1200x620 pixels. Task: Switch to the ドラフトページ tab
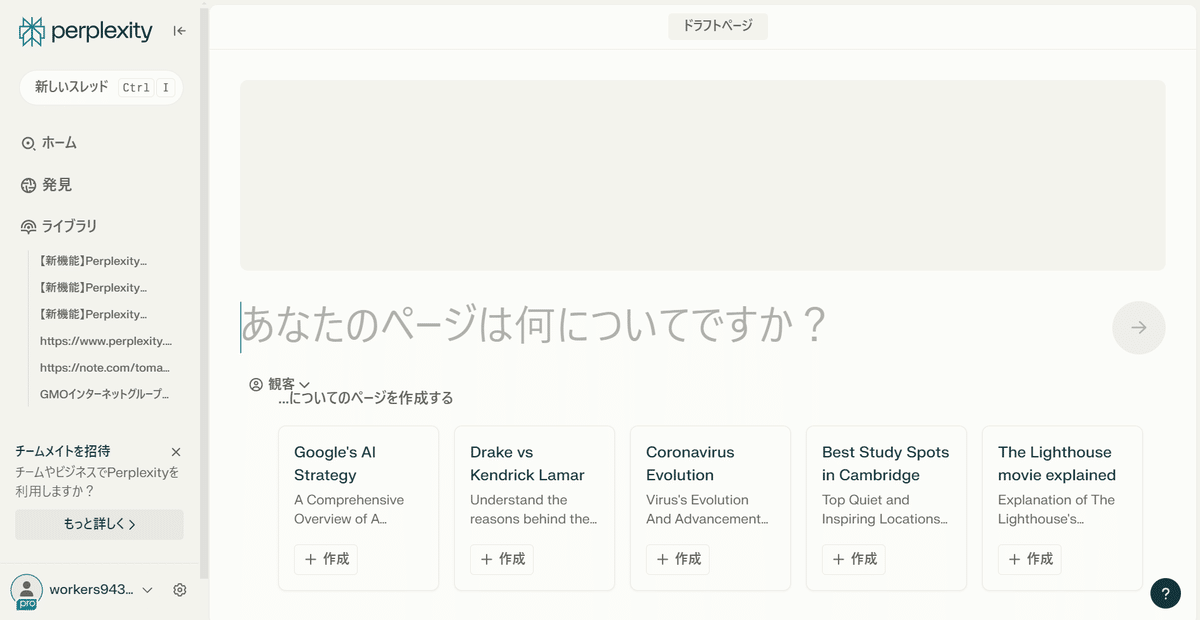pos(718,26)
